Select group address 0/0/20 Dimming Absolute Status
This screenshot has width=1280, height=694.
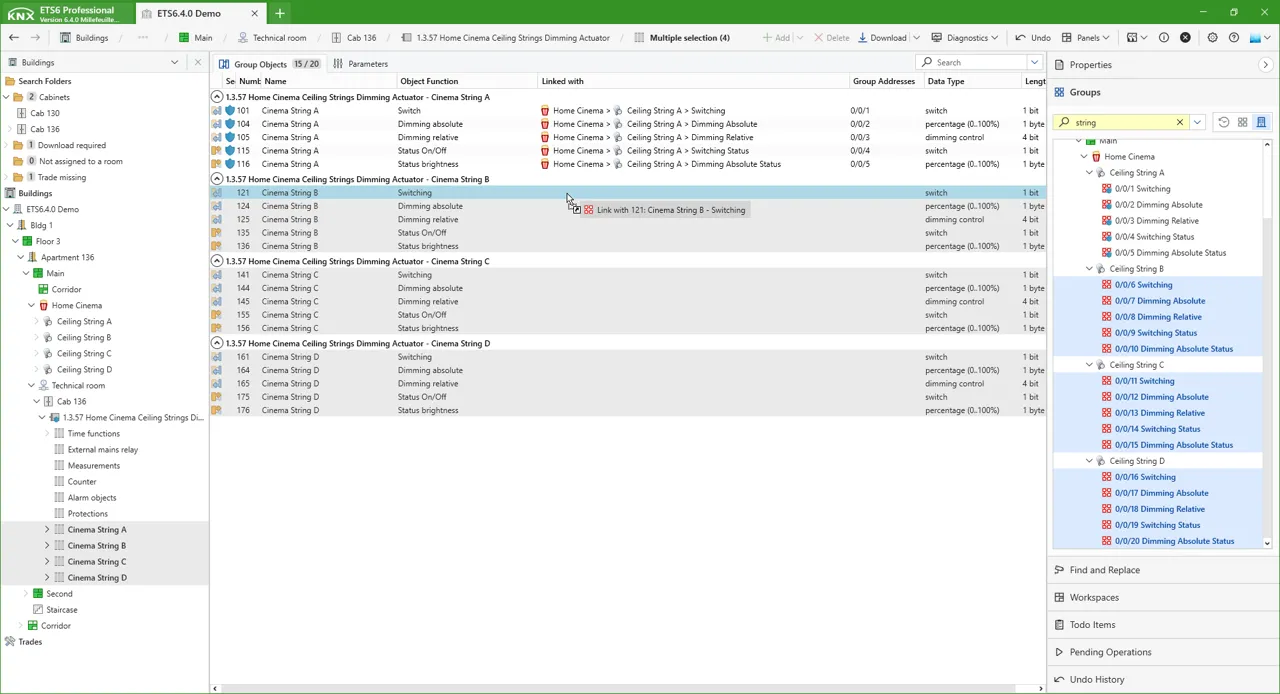point(1174,541)
